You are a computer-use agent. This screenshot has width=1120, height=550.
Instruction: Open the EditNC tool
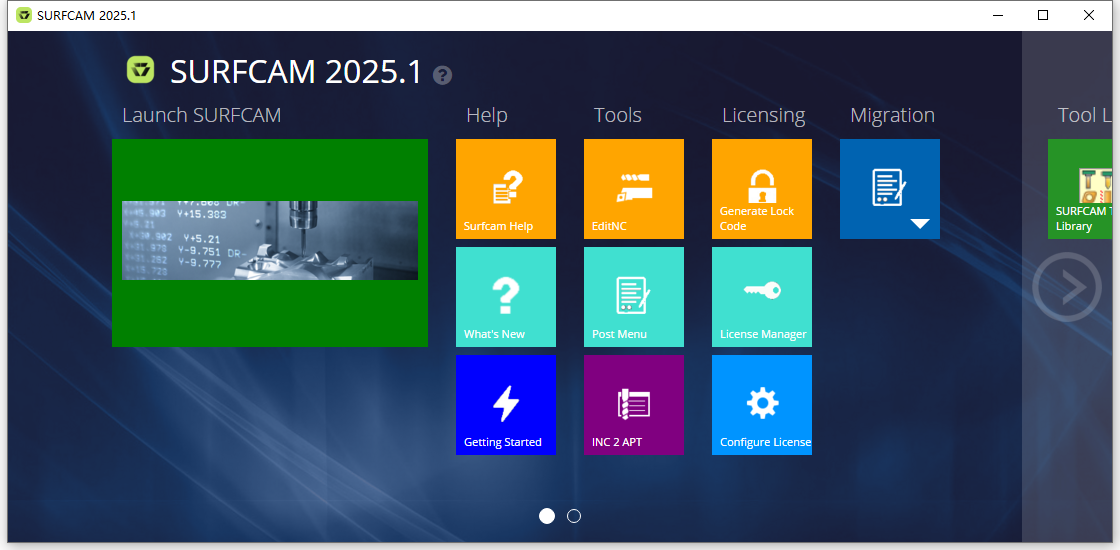(633, 189)
